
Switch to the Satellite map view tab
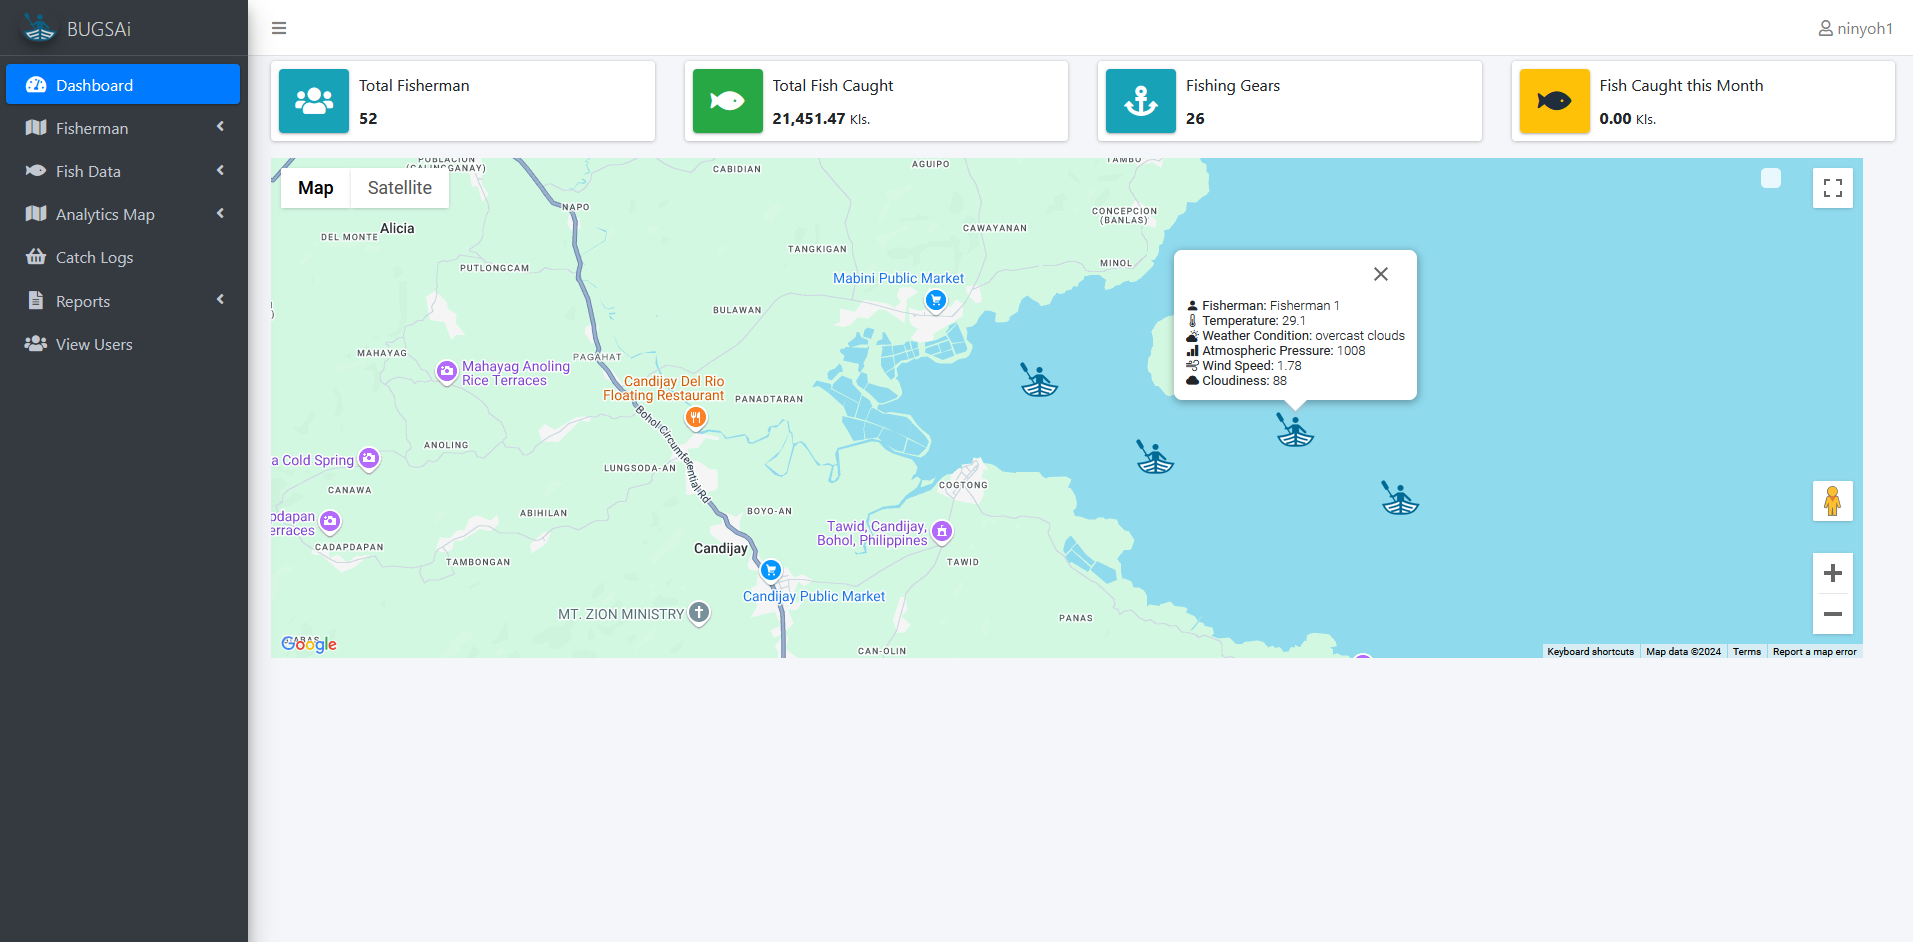click(x=399, y=187)
